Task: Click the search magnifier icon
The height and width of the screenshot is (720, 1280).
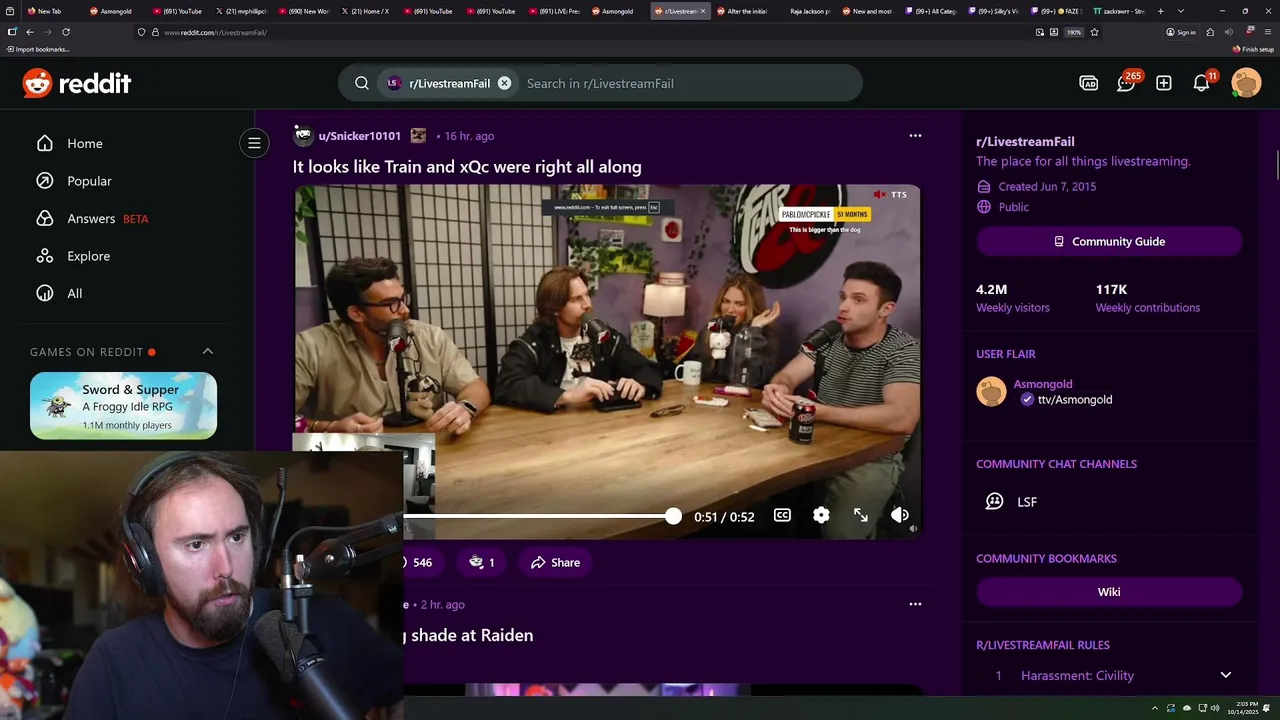Action: (362, 83)
